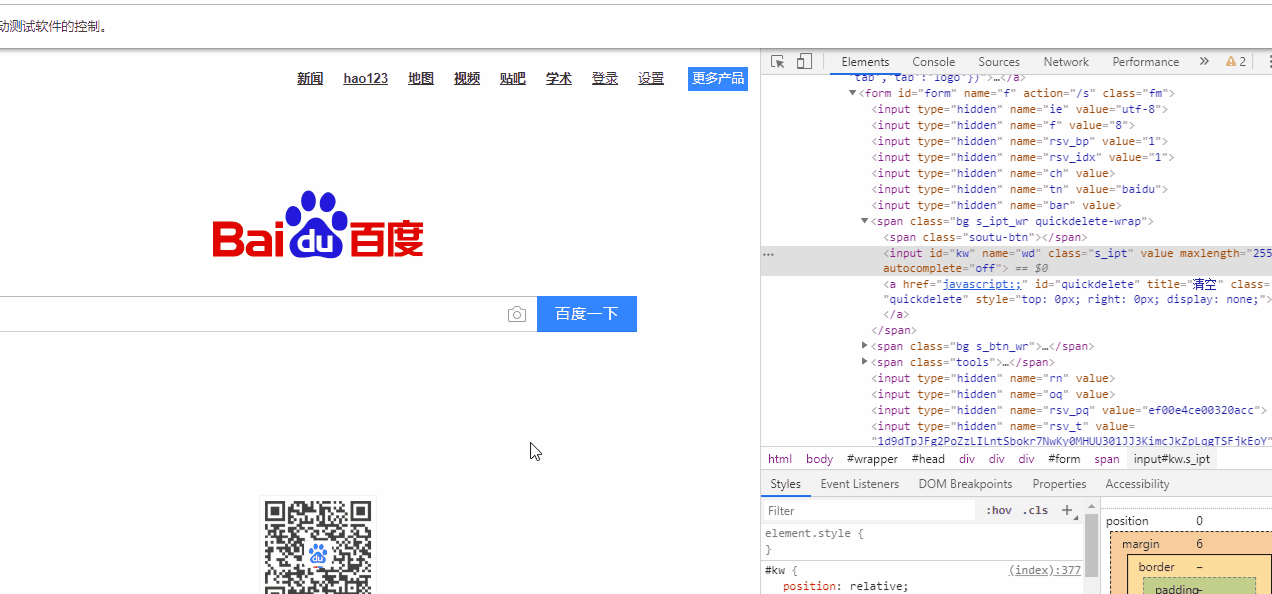Collapse the form id="form" node
The width and height of the screenshot is (1272, 594).
[x=853, y=93]
